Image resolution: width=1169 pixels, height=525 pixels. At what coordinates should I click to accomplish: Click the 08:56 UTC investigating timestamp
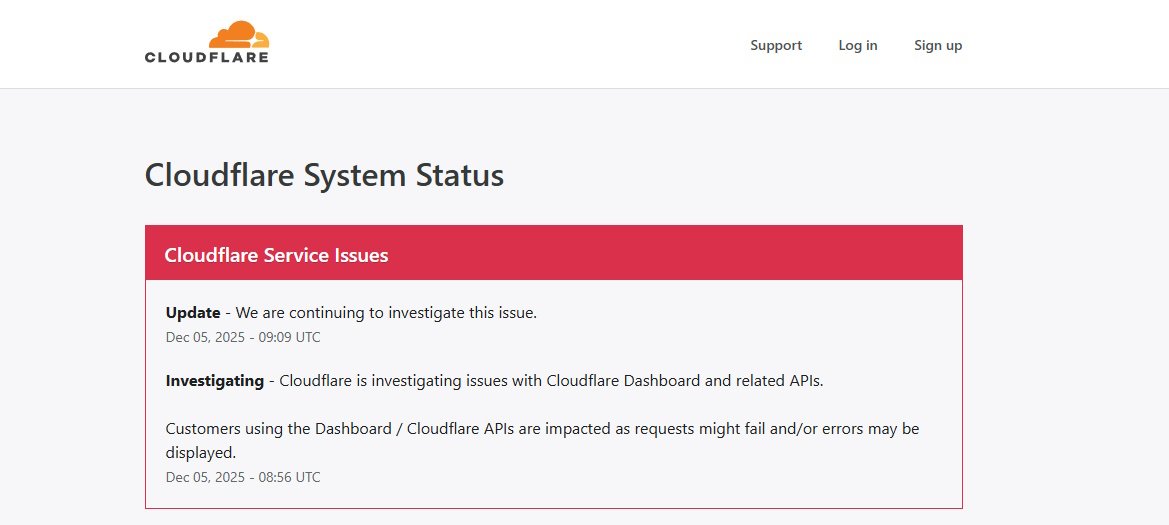(290, 477)
